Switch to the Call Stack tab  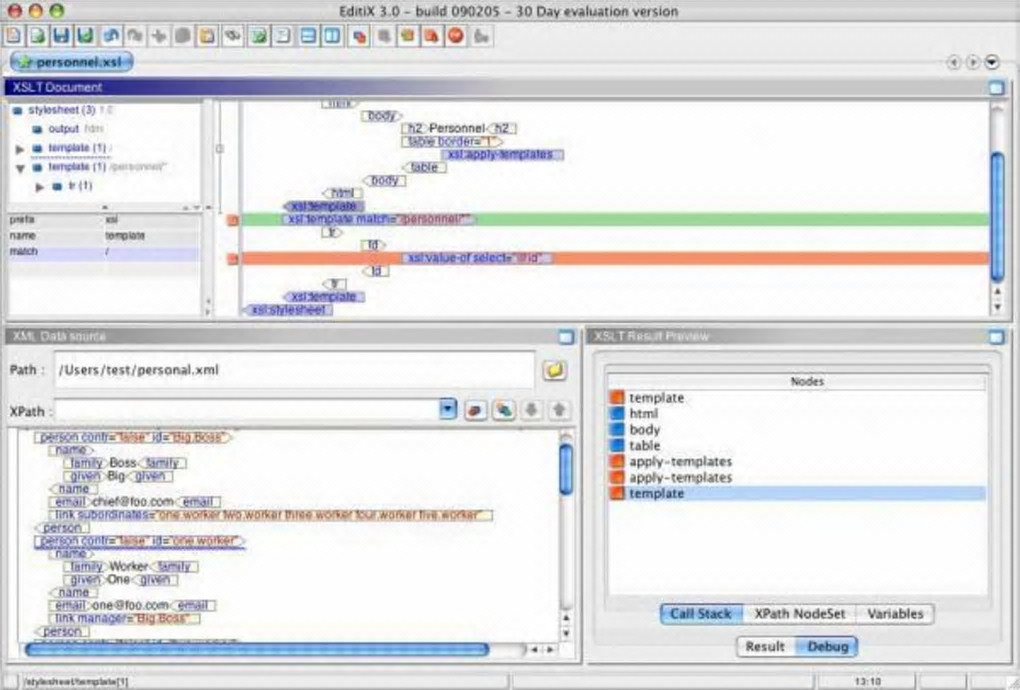coord(701,614)
